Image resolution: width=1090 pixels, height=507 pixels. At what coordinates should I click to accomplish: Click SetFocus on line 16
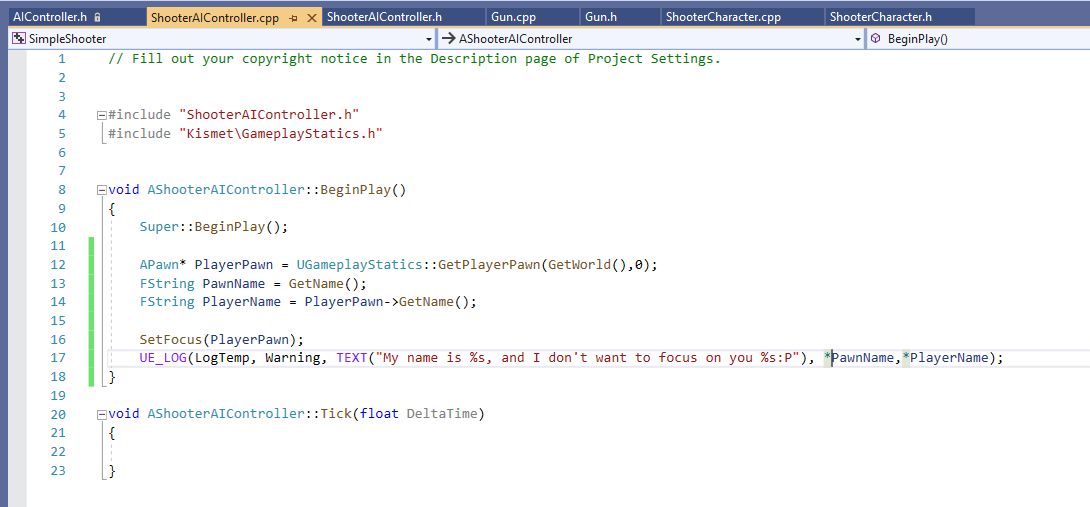171,339
